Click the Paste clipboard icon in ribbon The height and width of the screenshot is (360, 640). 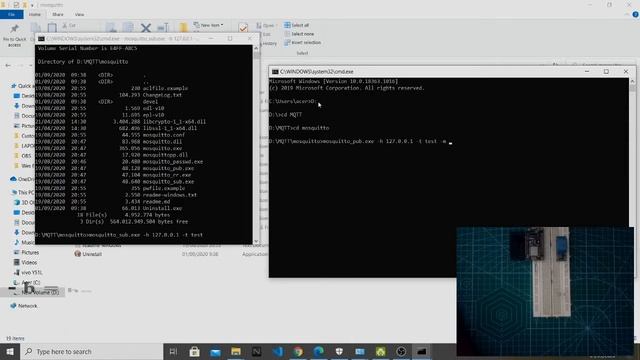point(52,28)
